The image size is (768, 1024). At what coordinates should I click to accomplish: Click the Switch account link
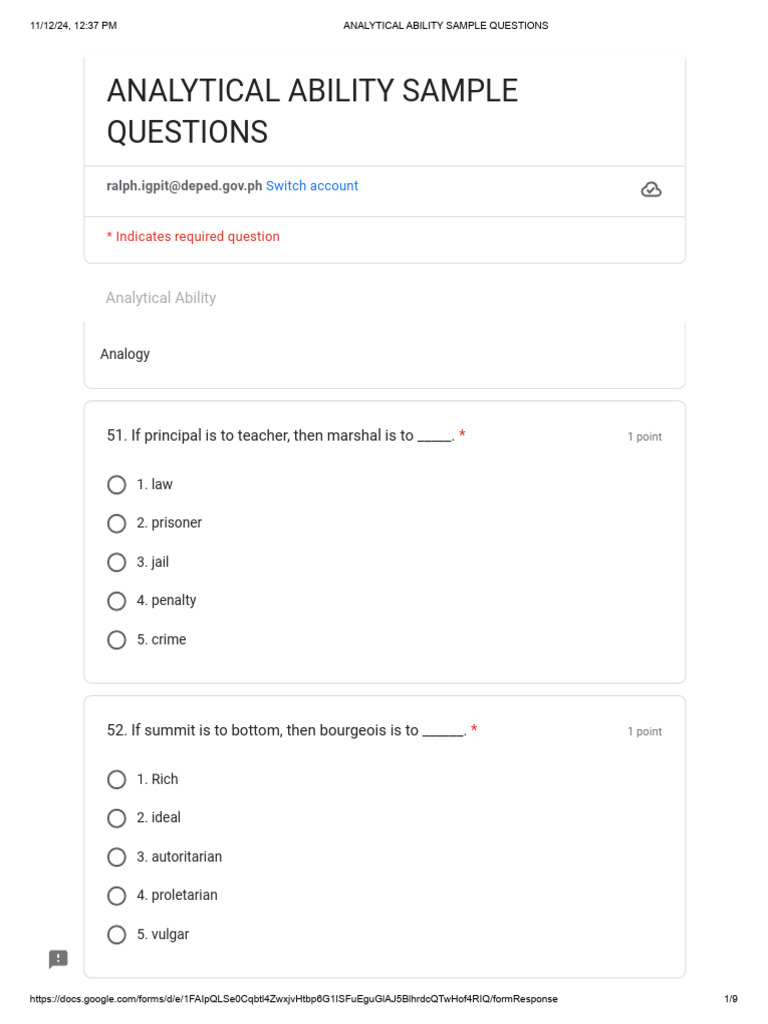(x=312, y=186)
